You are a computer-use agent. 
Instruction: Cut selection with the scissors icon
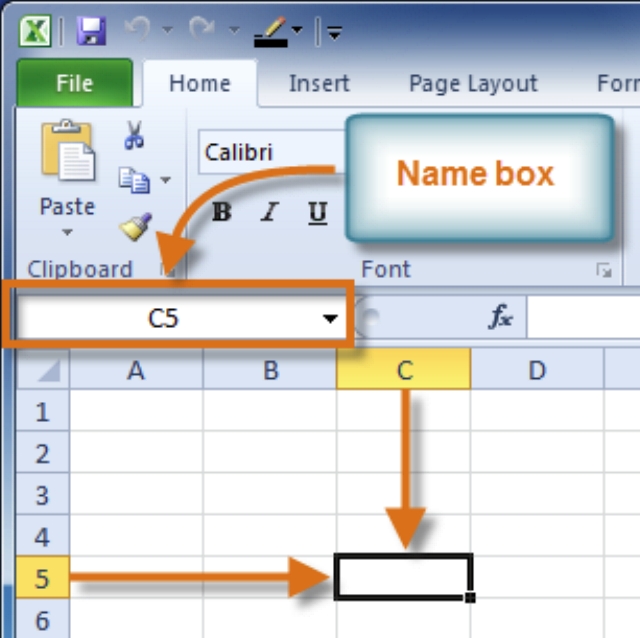[134, 135]
